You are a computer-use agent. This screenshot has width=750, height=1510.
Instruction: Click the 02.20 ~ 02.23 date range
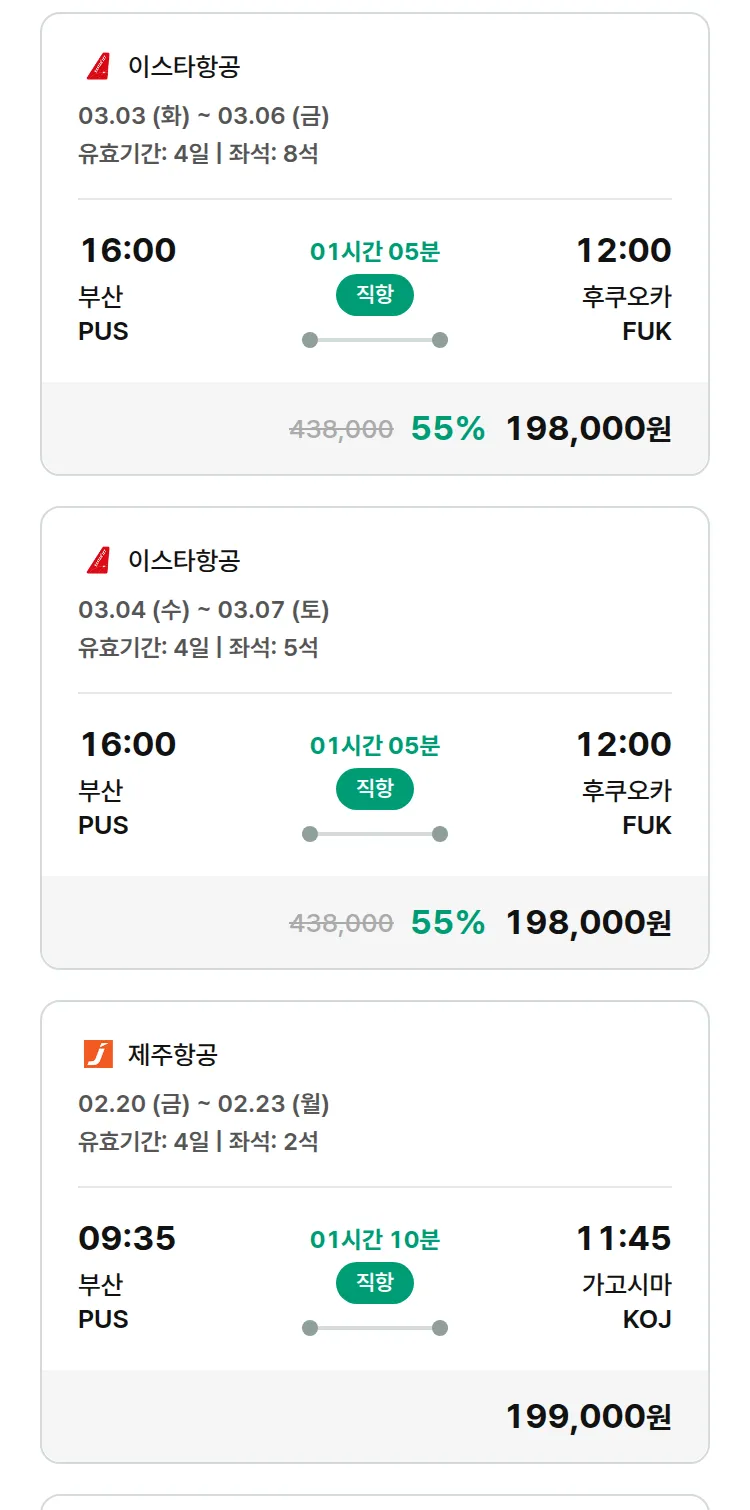tap(204, 1104)
